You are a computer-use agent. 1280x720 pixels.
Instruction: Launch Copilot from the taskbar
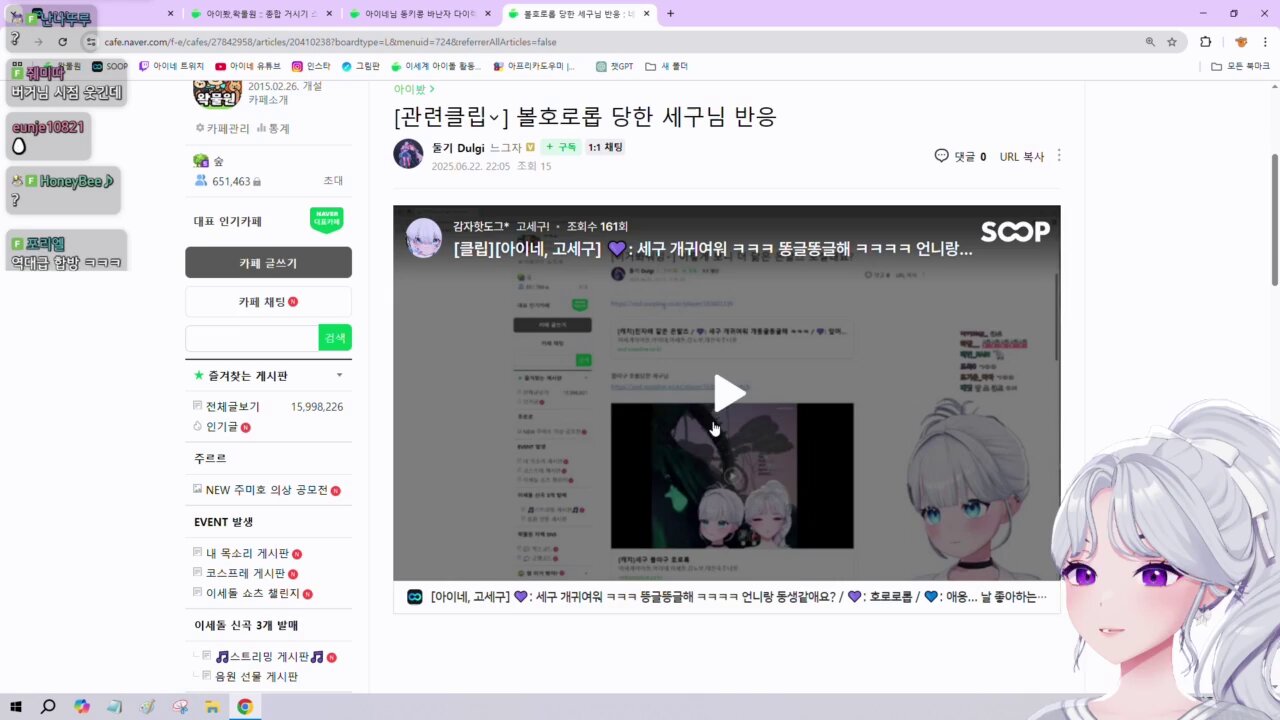click(x=82, y=706)
